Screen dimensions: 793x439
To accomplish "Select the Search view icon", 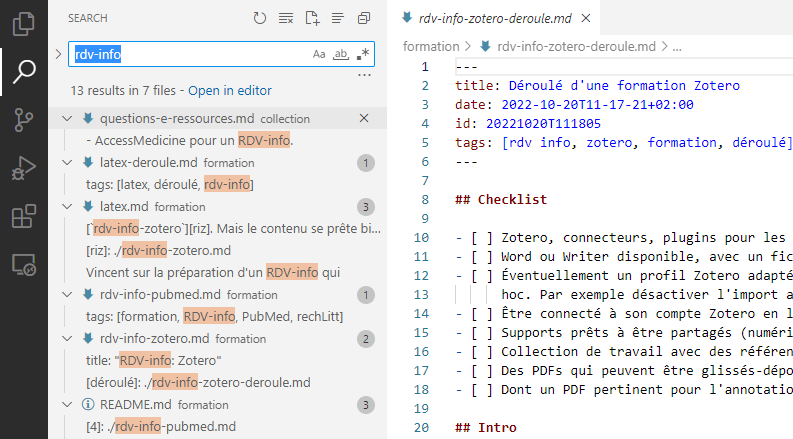I will coord(24,72).
